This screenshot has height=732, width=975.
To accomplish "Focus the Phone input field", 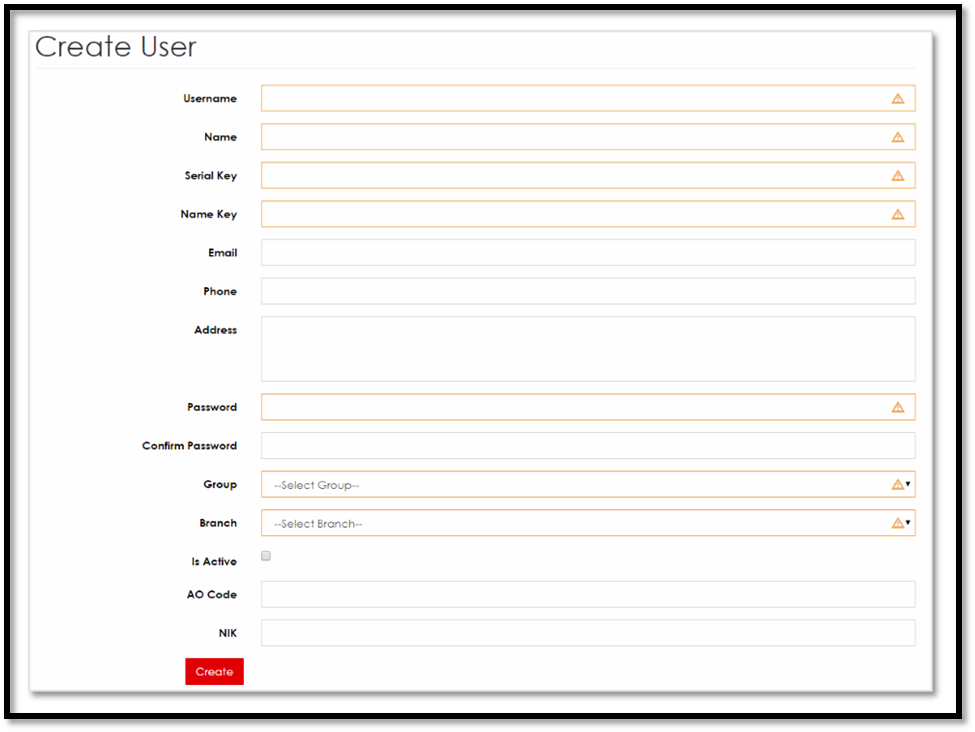I will click(588, 291).
